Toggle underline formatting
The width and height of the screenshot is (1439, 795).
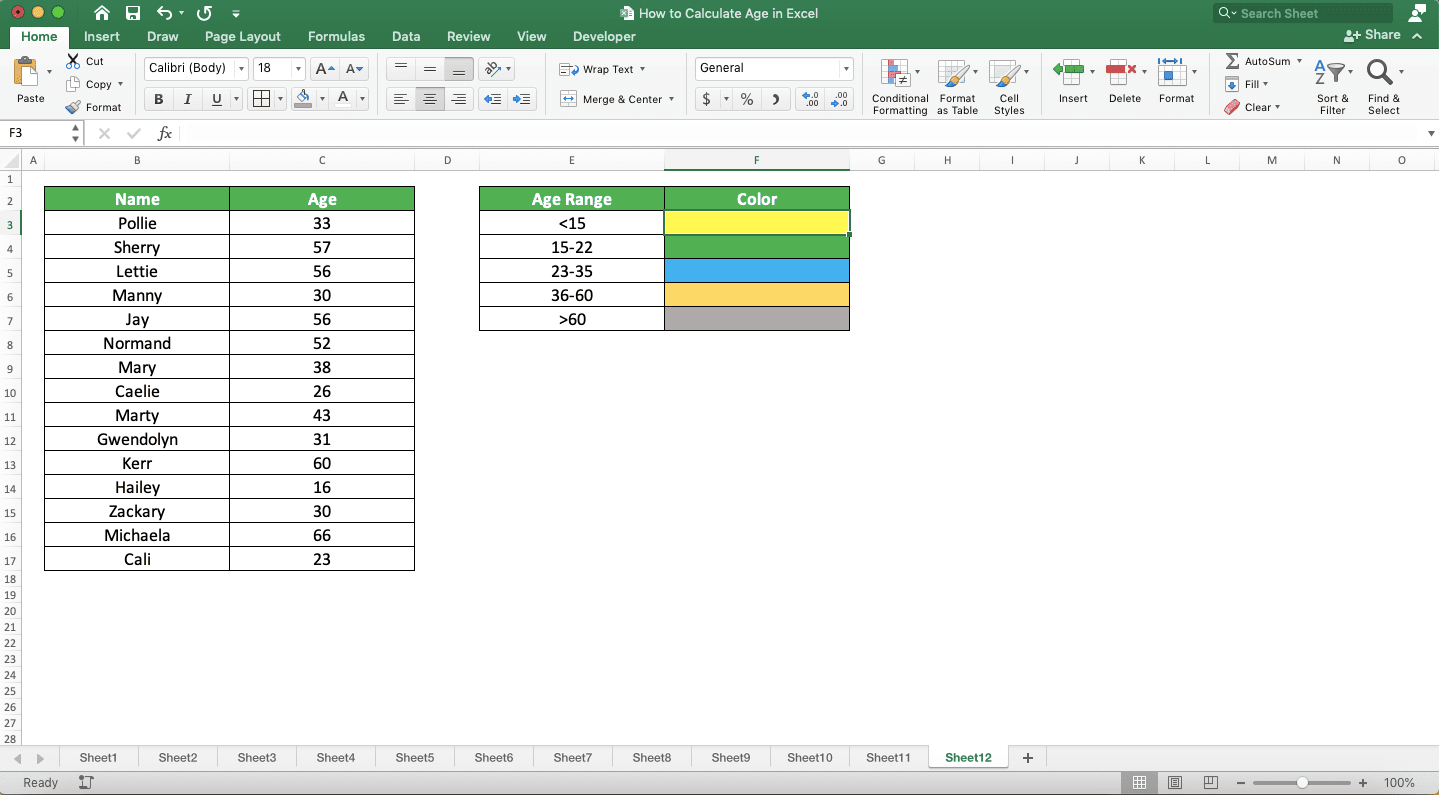click(214, 98)
